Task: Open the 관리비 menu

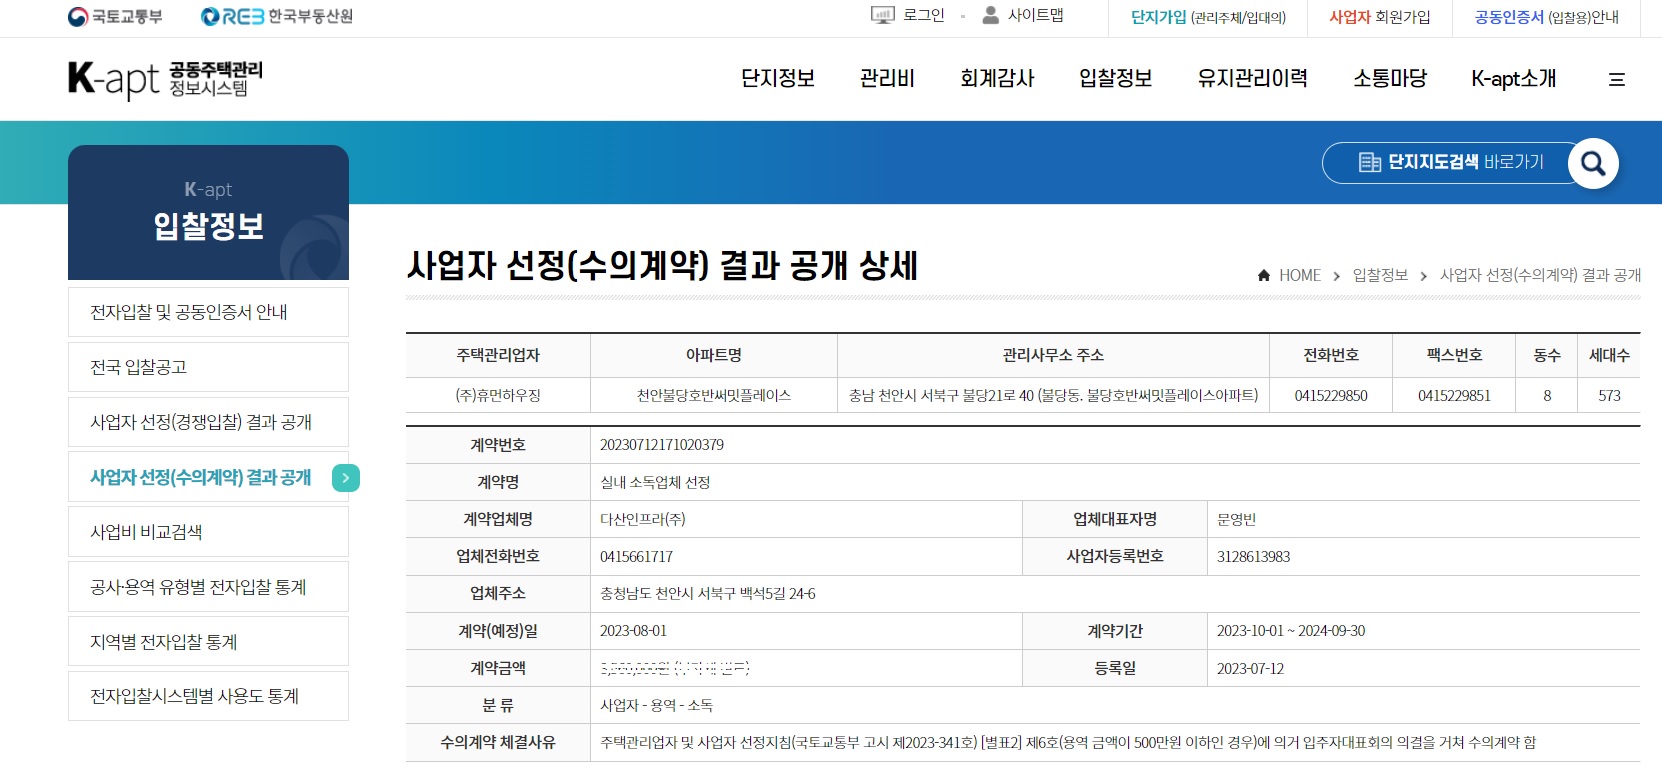Action: [x=887, y=79]
